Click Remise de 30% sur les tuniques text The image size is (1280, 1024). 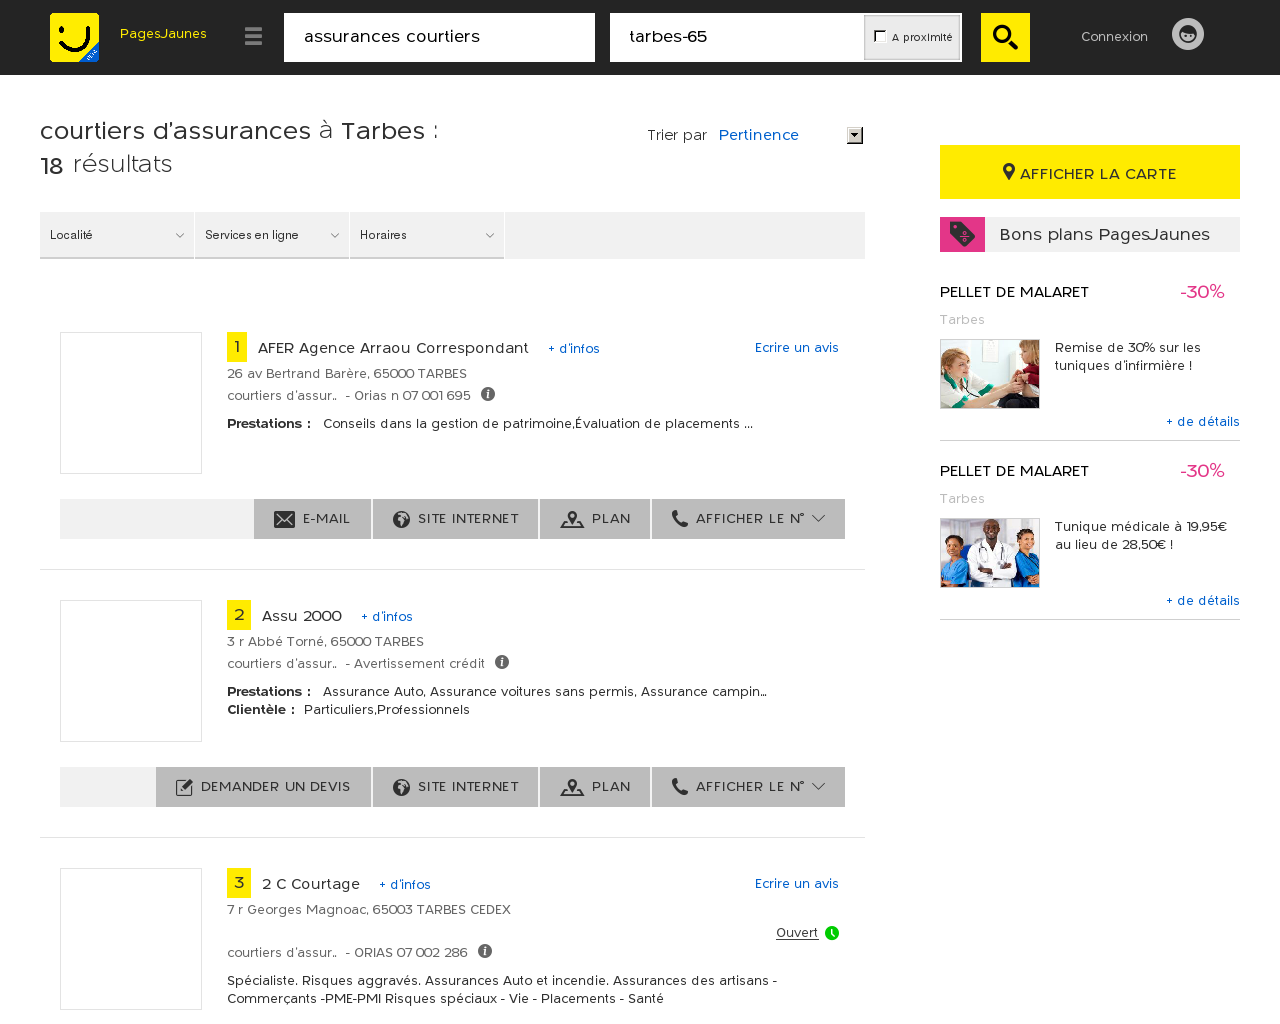1128,356
